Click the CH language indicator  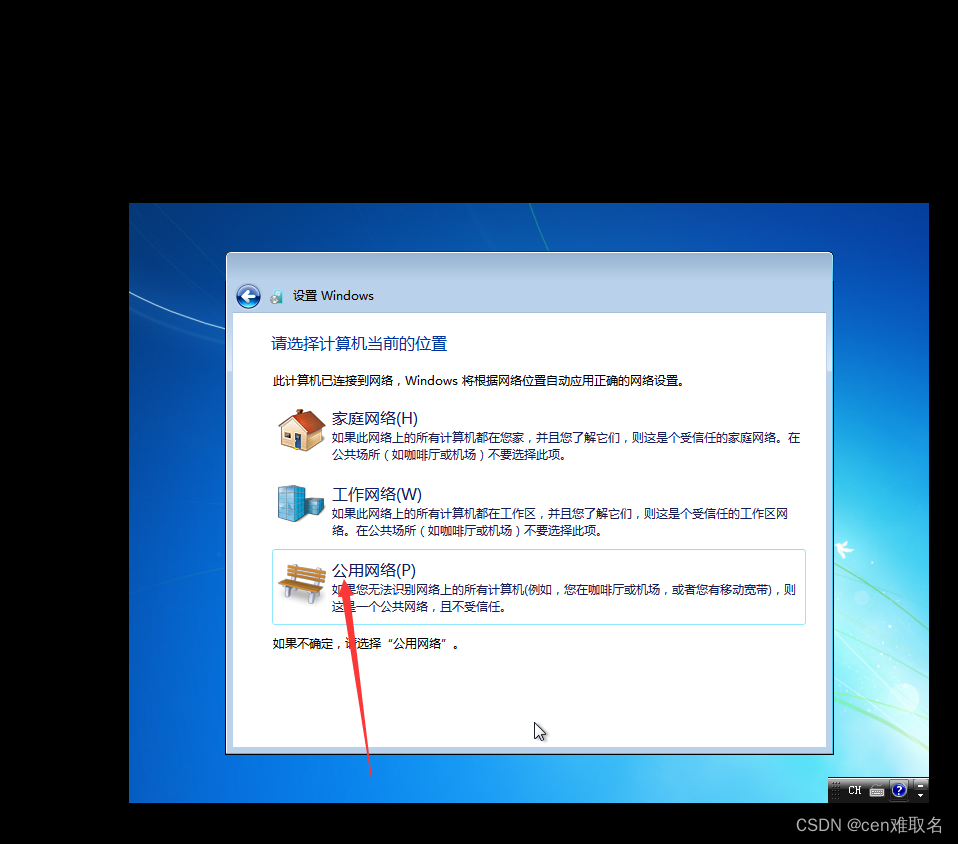(854, 790)
